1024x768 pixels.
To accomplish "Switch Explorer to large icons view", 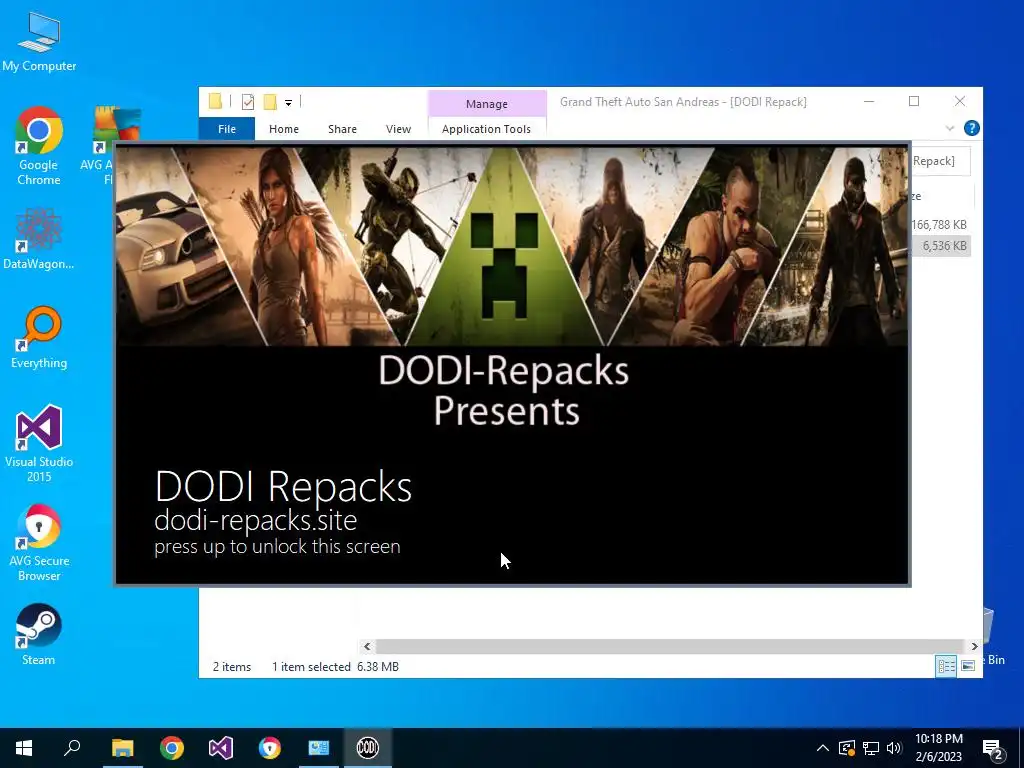I will [x=968, y=665].
